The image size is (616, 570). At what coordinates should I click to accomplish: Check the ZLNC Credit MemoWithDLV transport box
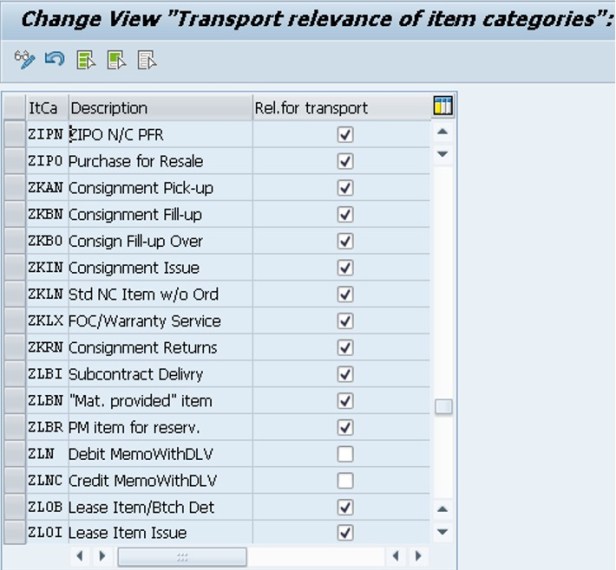[x=345, y=481]
